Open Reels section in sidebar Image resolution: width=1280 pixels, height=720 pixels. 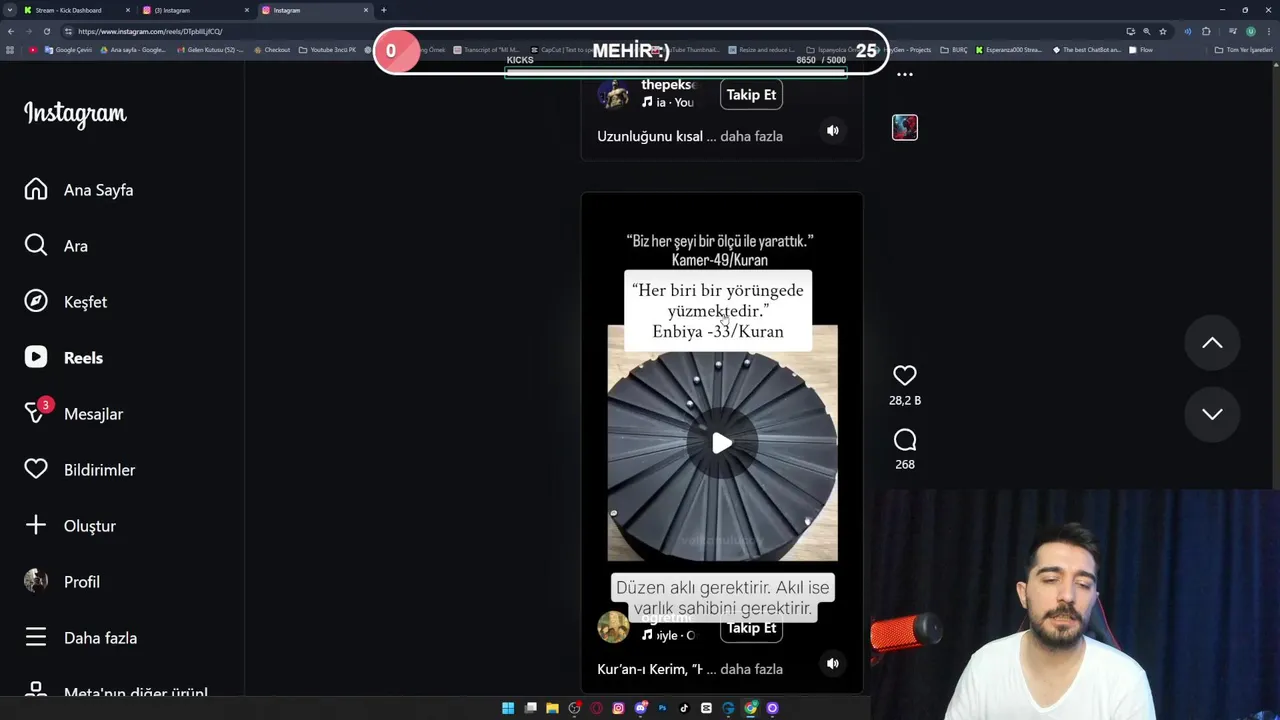click(x=64, y=358)
